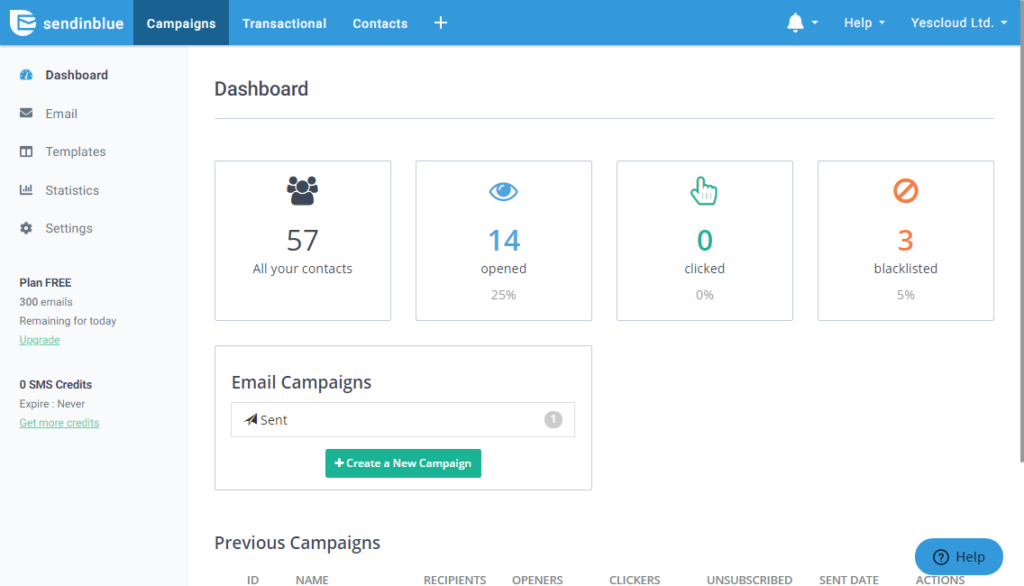Screen dimensions: 1024x586
Task: Click the contacts group icon
Action: click(302, 190)
